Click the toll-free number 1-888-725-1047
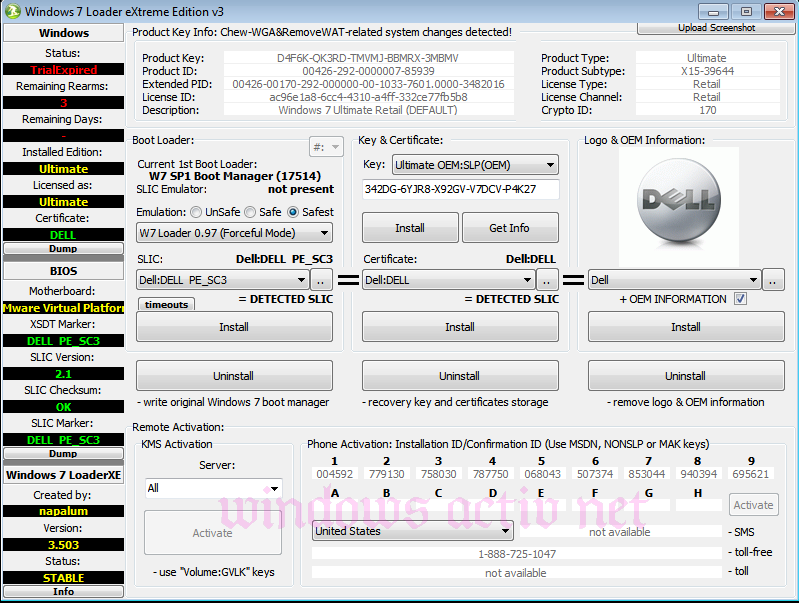This screenshot has height=603, width=799. 517,554
